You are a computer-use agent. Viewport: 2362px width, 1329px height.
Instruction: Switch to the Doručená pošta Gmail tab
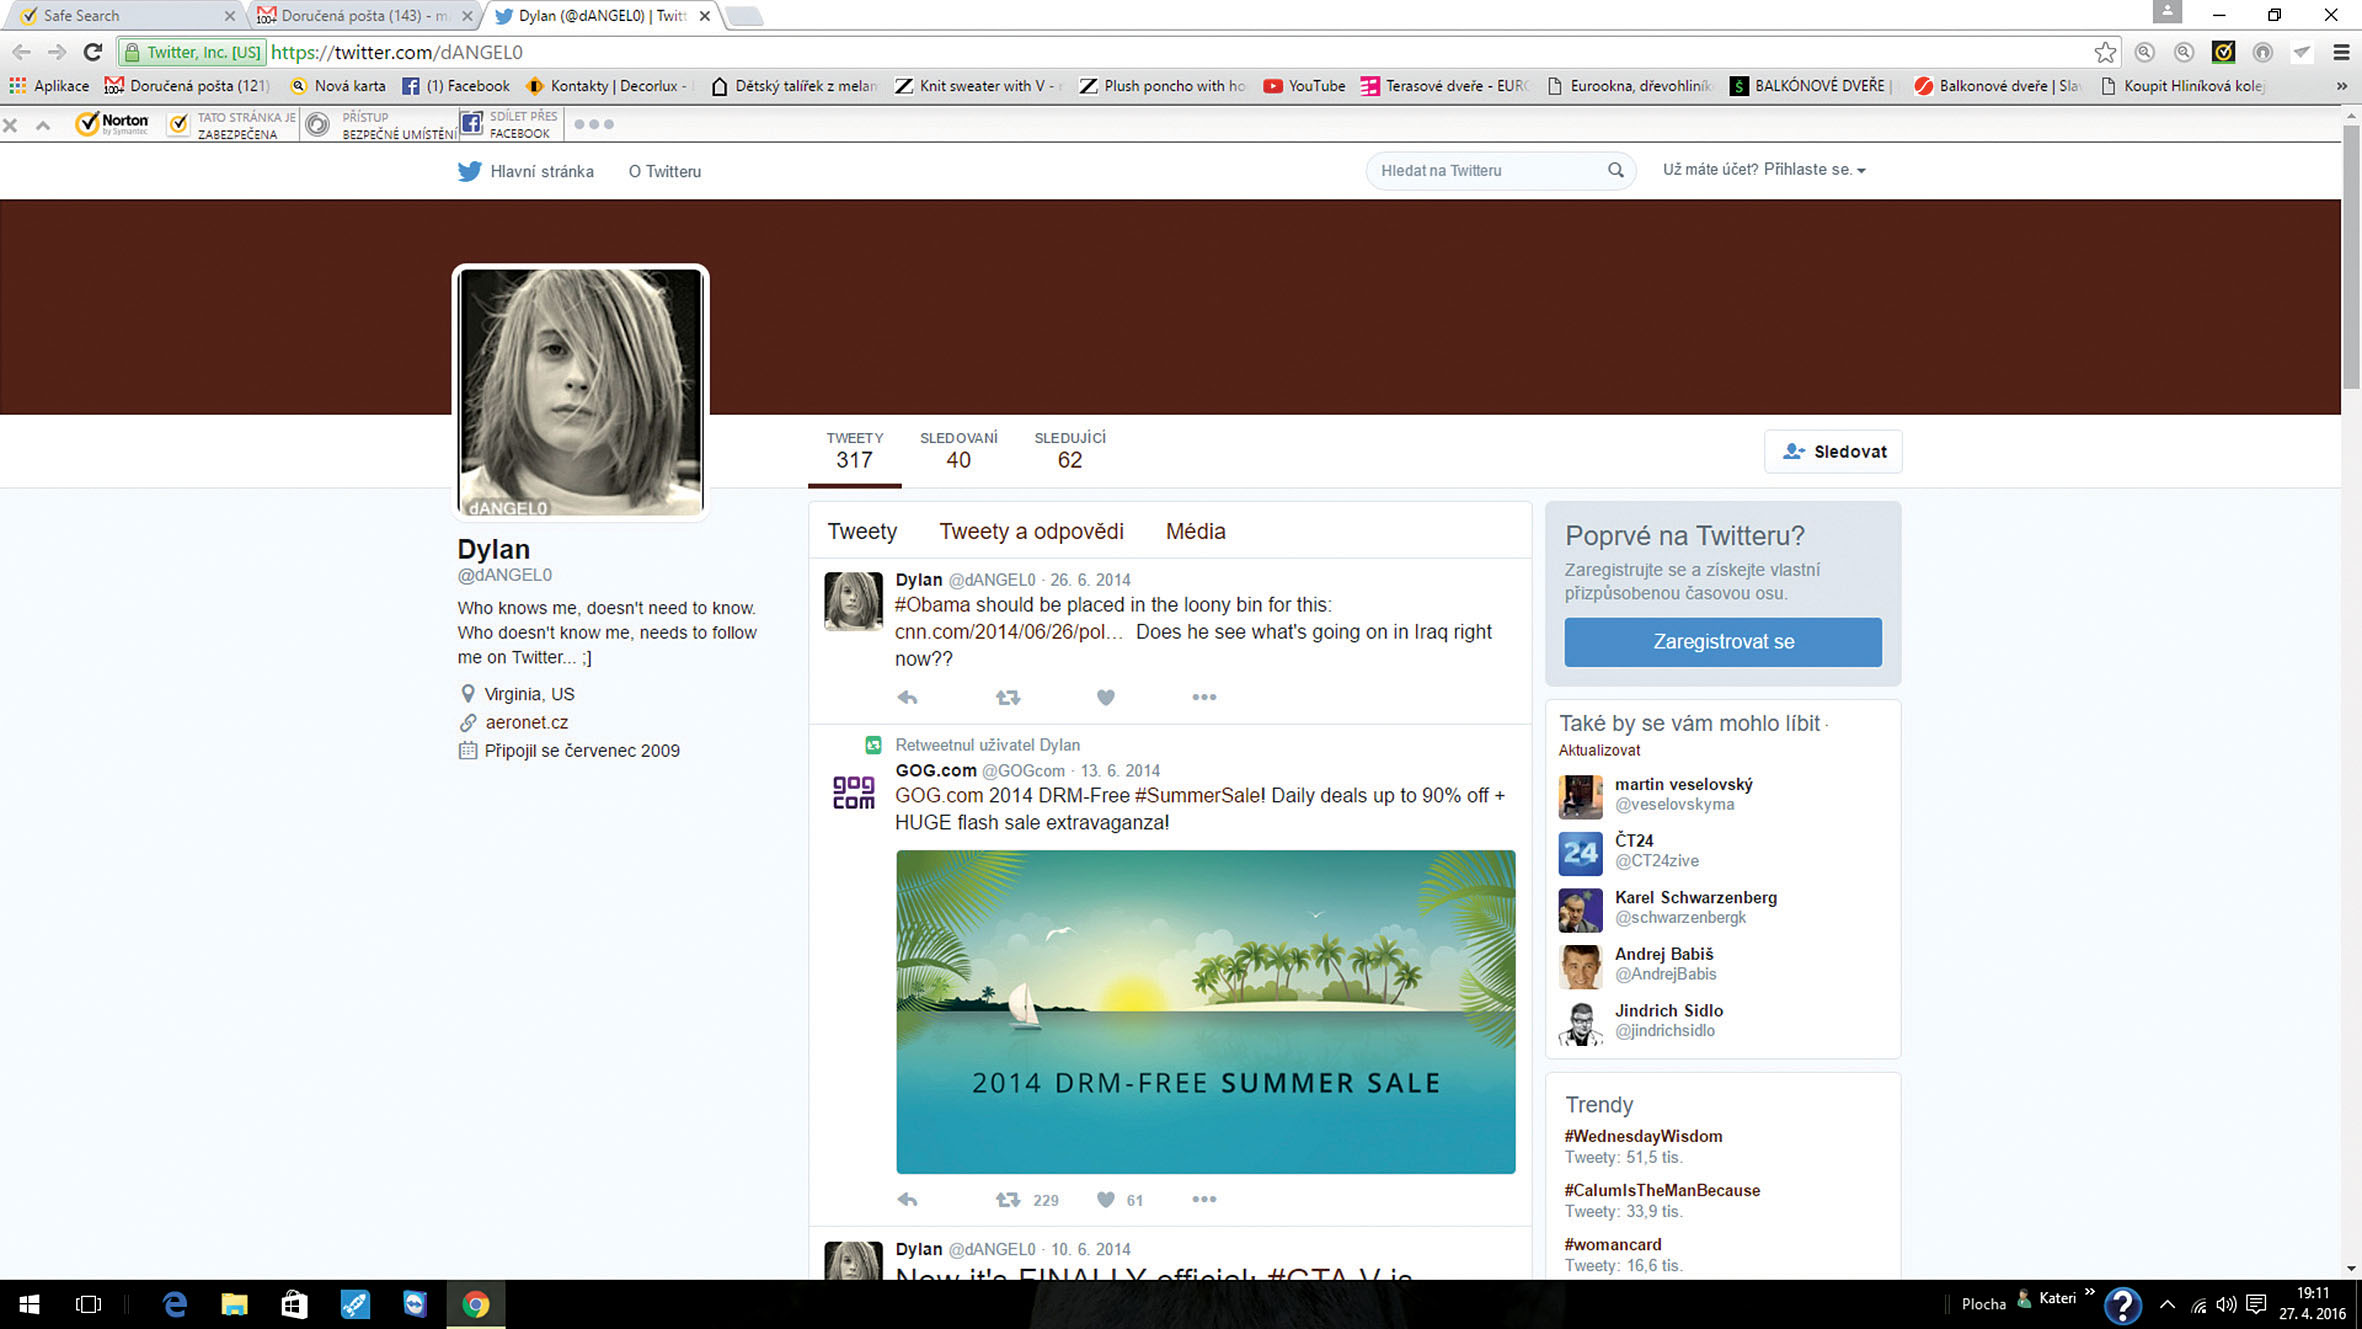tap(364, 15)
